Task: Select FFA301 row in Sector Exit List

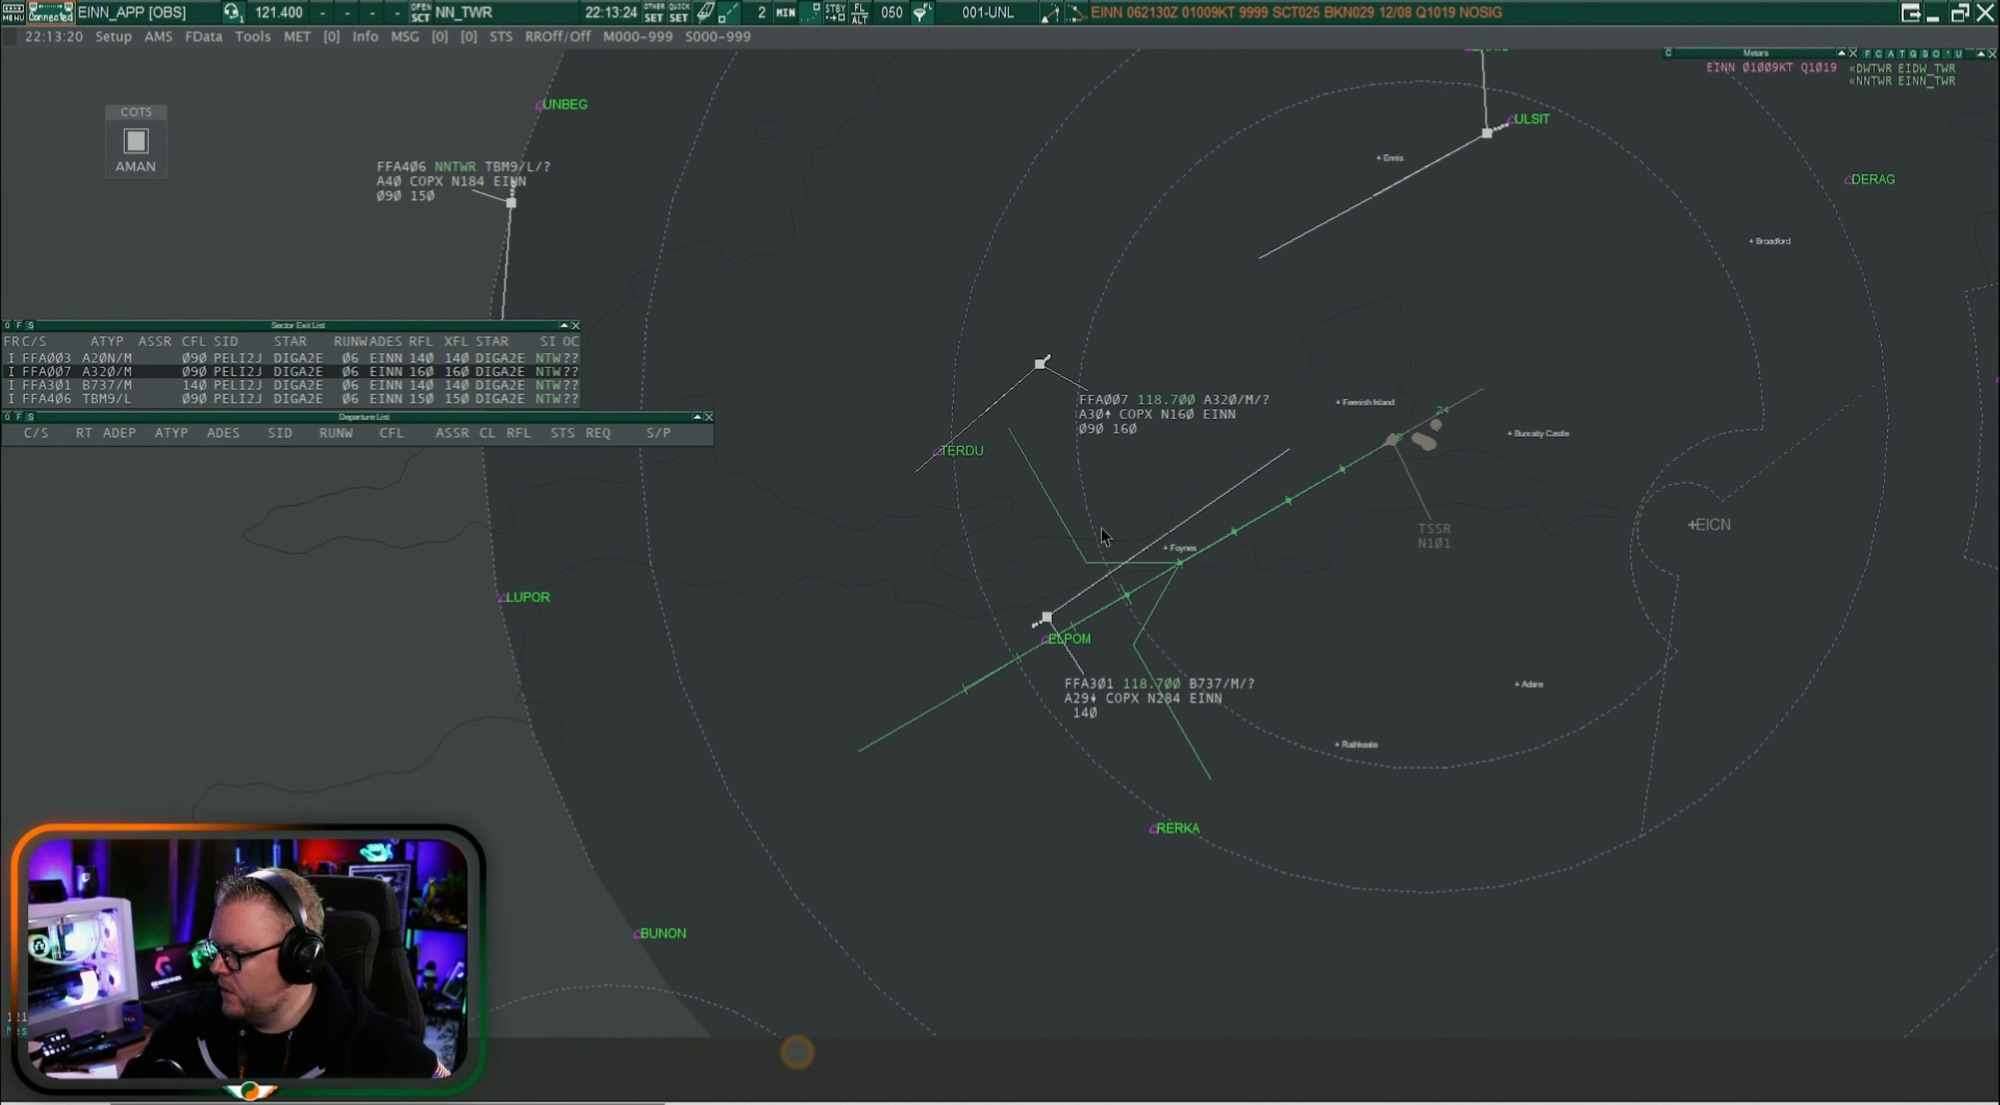Action: pos(292,384)
